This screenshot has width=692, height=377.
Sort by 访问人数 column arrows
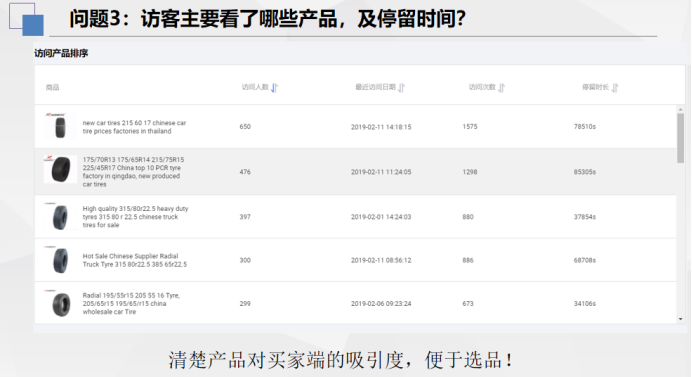(274, 87)
